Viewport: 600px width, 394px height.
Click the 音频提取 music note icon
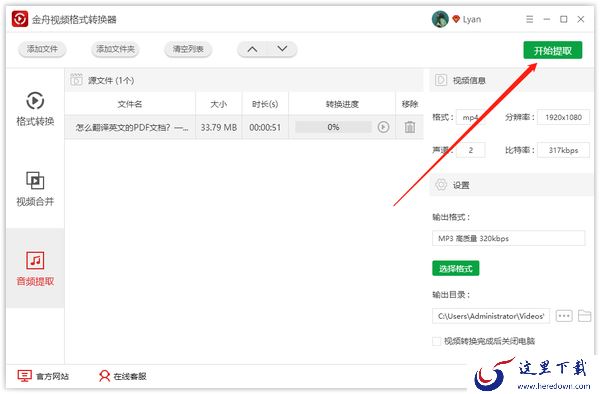click(35, 260)
